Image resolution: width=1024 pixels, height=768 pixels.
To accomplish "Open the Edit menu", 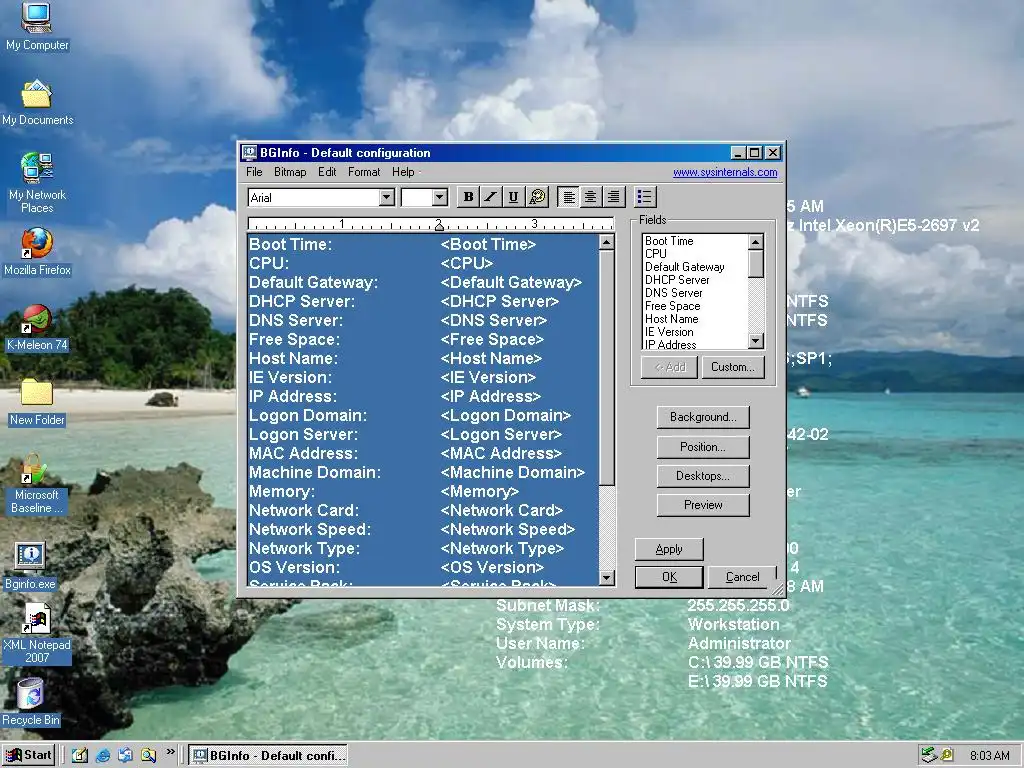I will click(x=327, y=172).
